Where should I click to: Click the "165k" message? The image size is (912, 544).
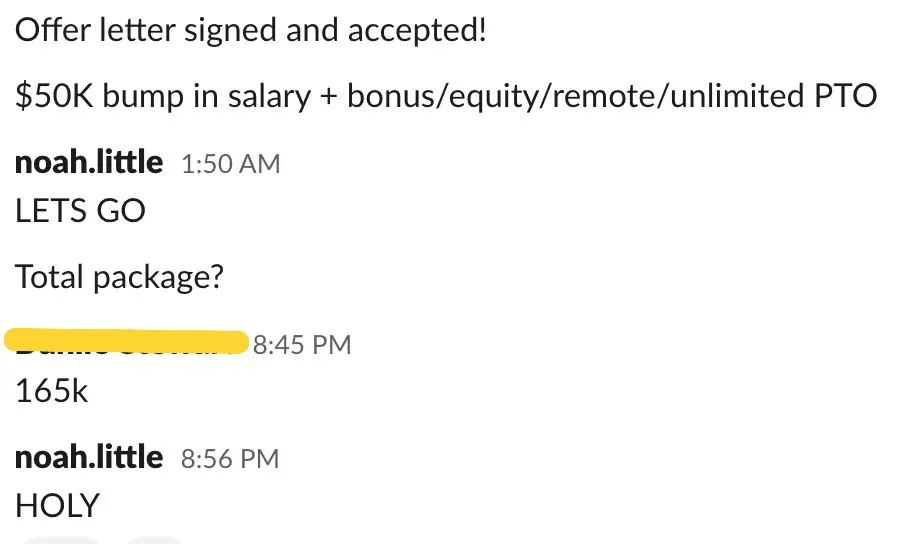tap(52, 390)
